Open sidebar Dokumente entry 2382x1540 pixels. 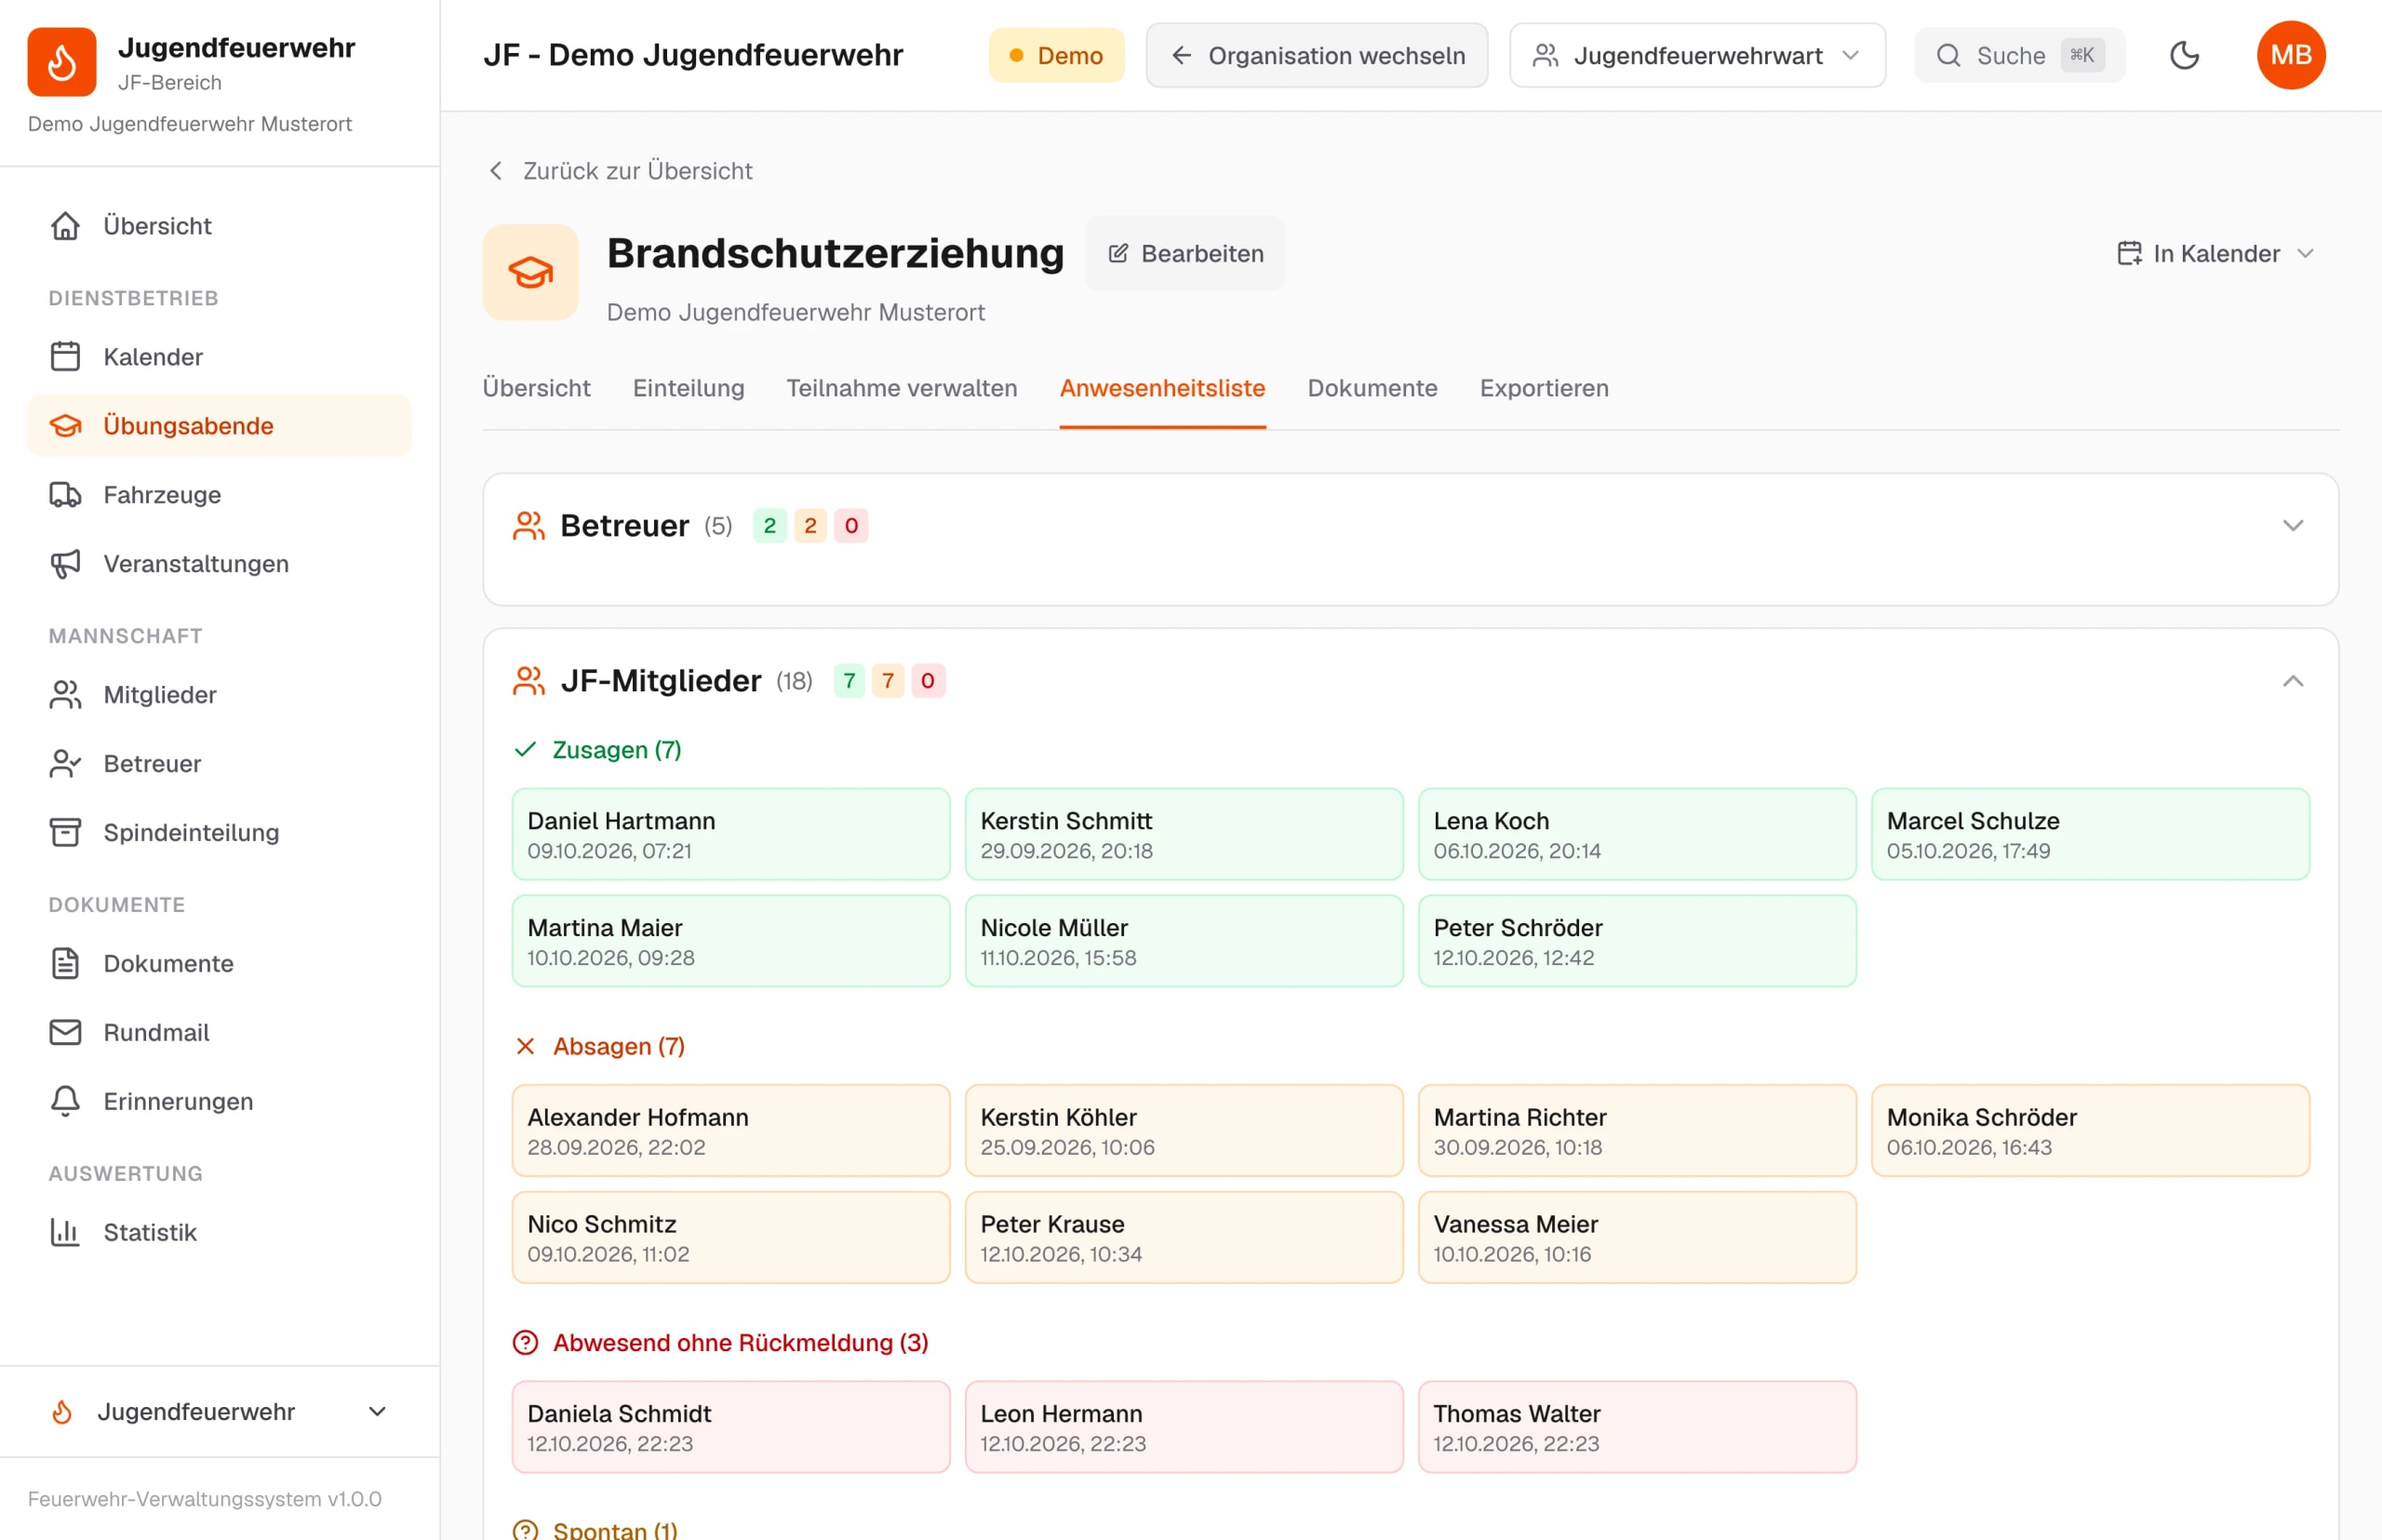pyautogui.click(x=219, y=964)
